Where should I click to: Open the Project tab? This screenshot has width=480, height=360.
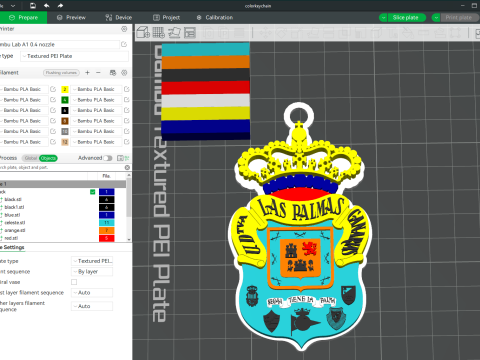point(166,17)
